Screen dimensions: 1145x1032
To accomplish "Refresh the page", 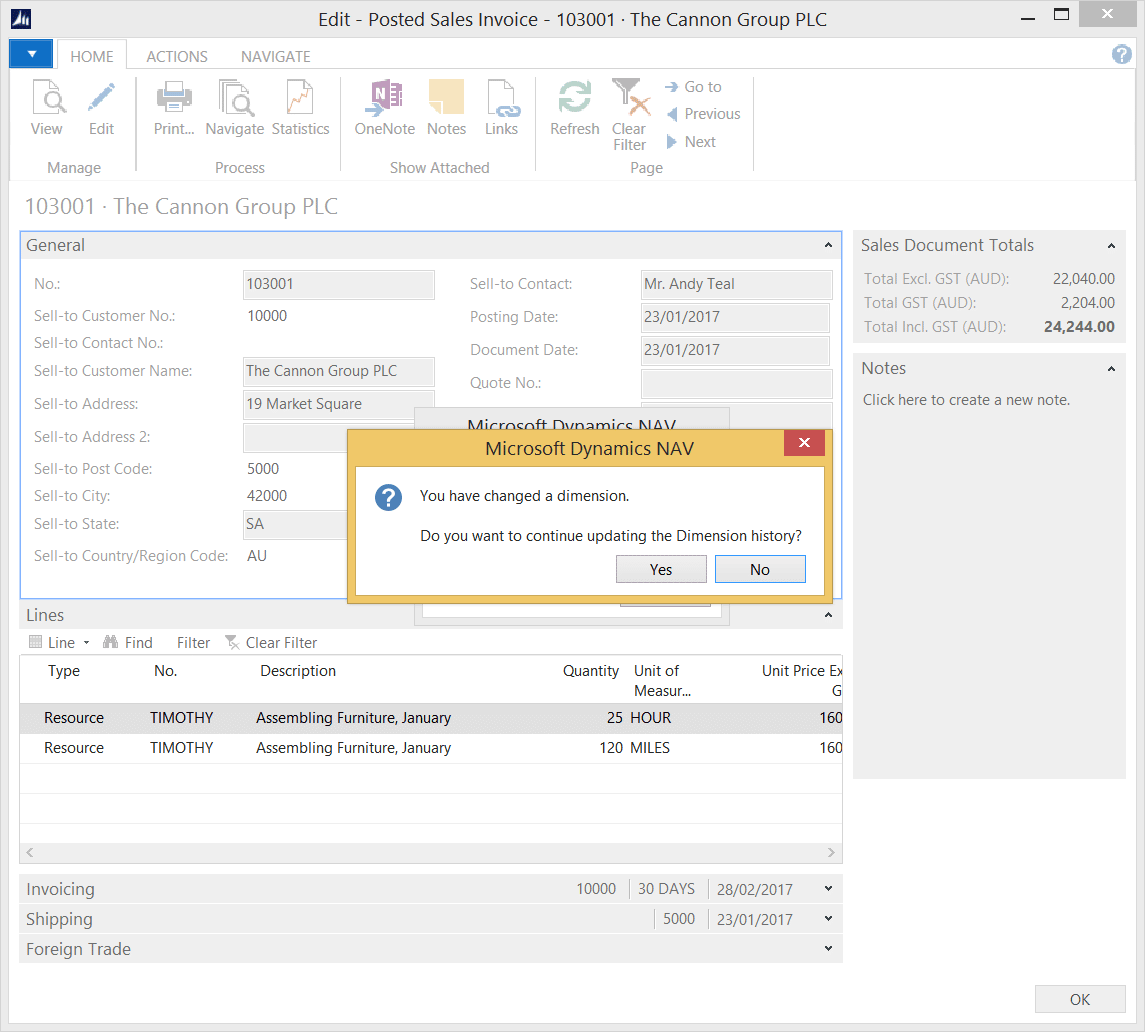I will (x=575, y=107).
